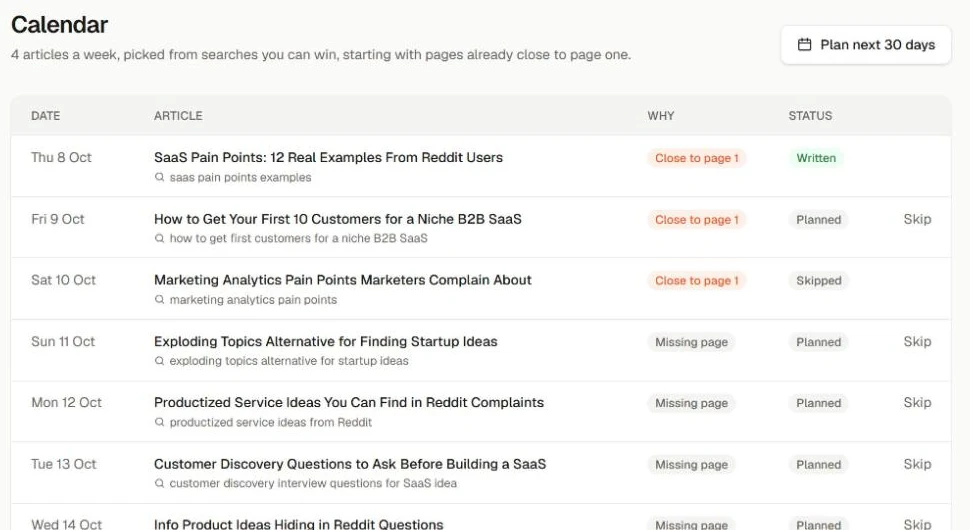Click keyword text marketing analytics pain points
Image resolution: width=970 pixels, height=530 pixels.
pyautogui.click(x=253, y=300)
